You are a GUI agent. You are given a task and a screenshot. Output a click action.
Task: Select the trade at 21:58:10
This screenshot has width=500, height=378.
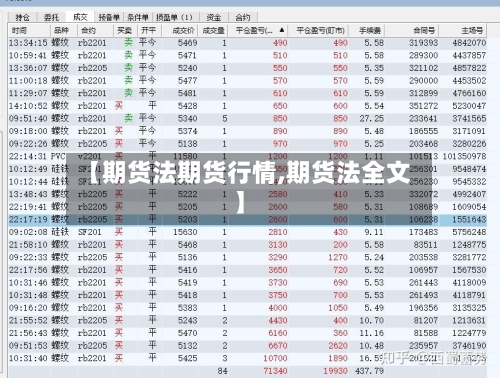click(247, 245)
